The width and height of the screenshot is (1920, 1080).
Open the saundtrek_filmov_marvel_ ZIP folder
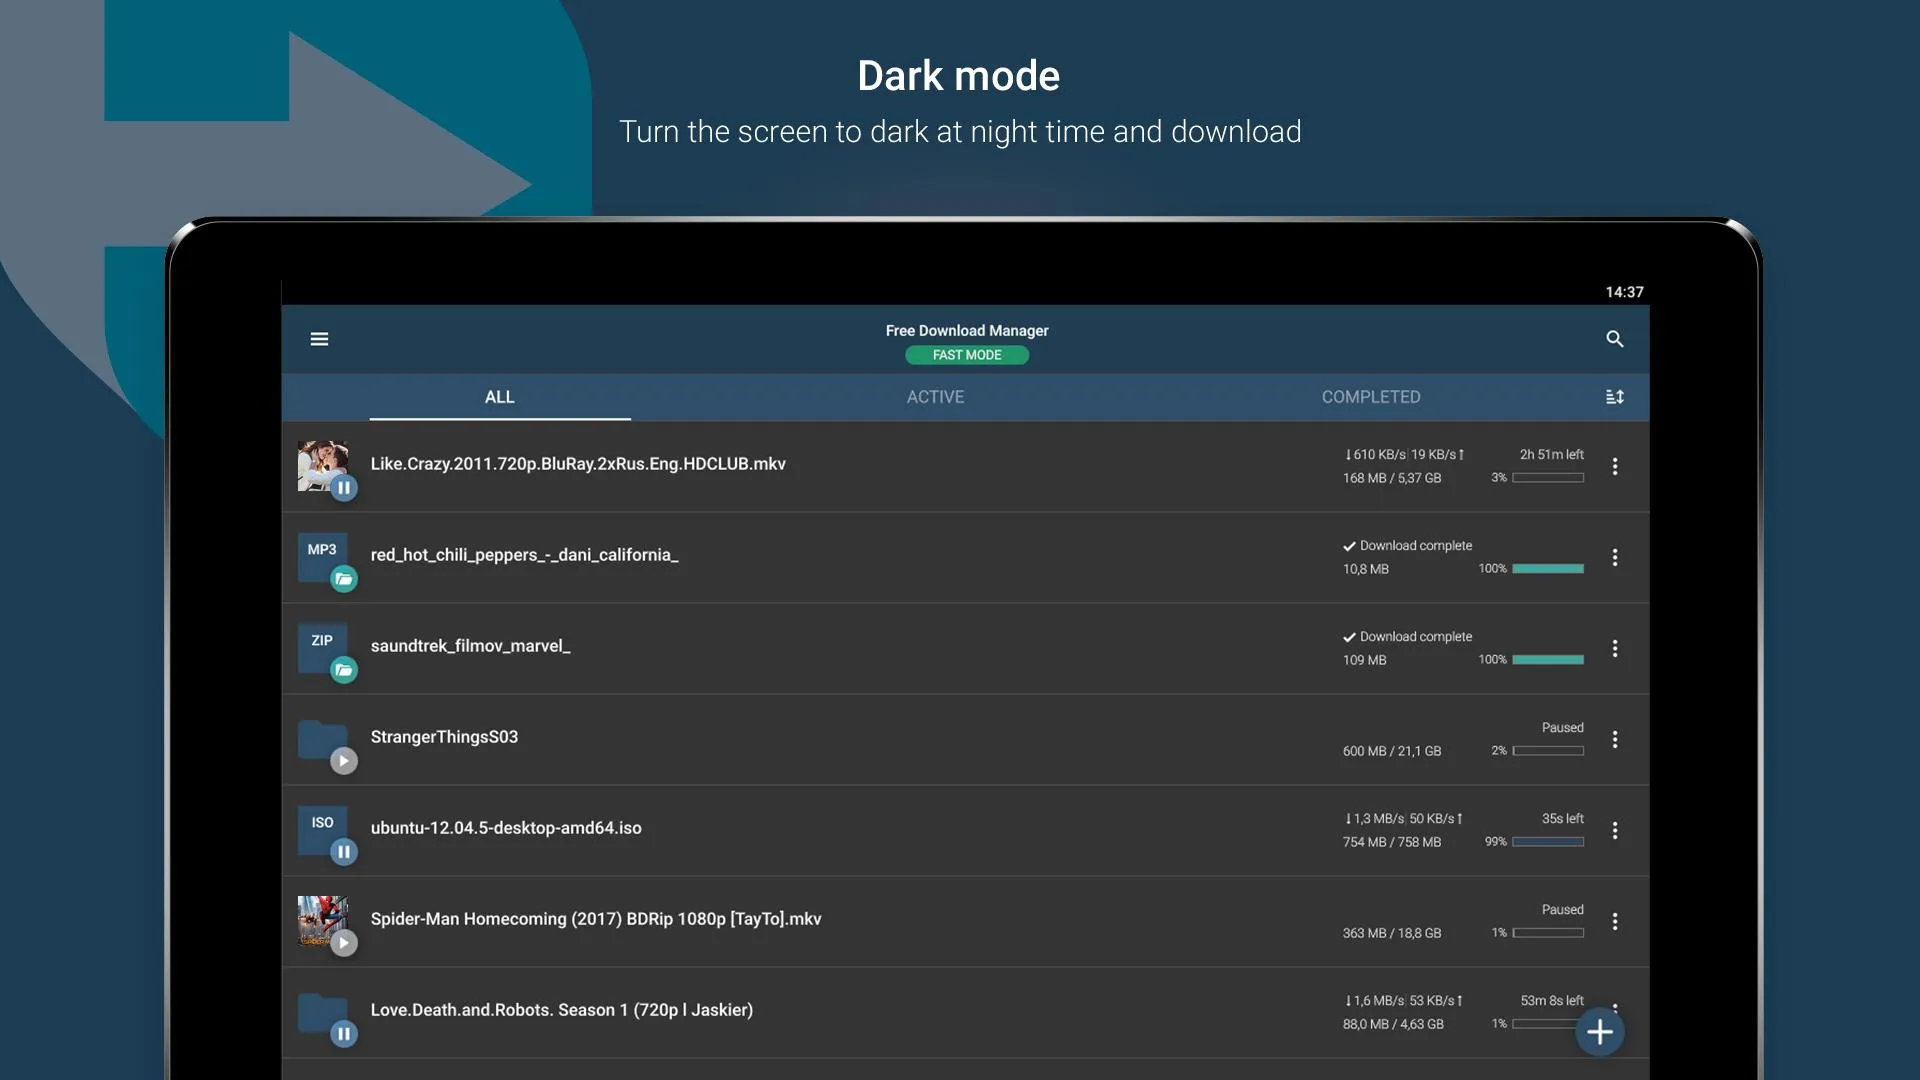(x=344, y=670)
